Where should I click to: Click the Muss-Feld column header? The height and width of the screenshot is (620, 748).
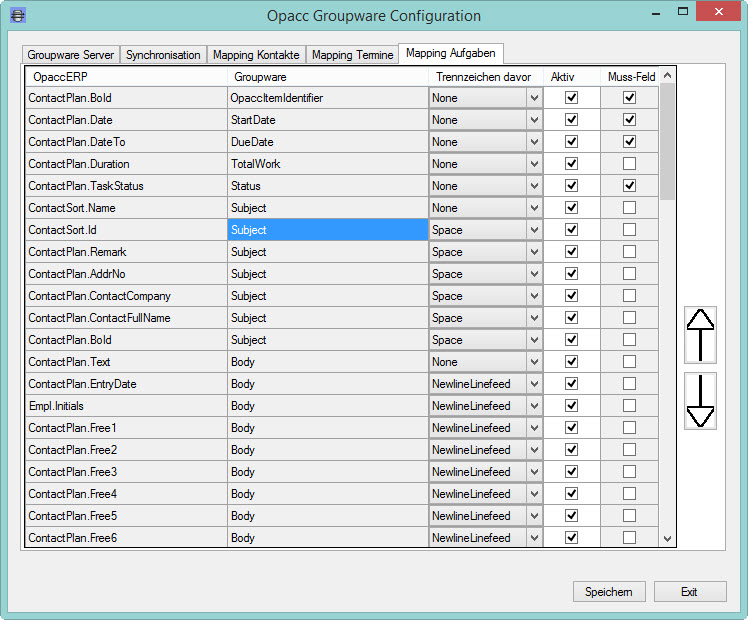630,77
